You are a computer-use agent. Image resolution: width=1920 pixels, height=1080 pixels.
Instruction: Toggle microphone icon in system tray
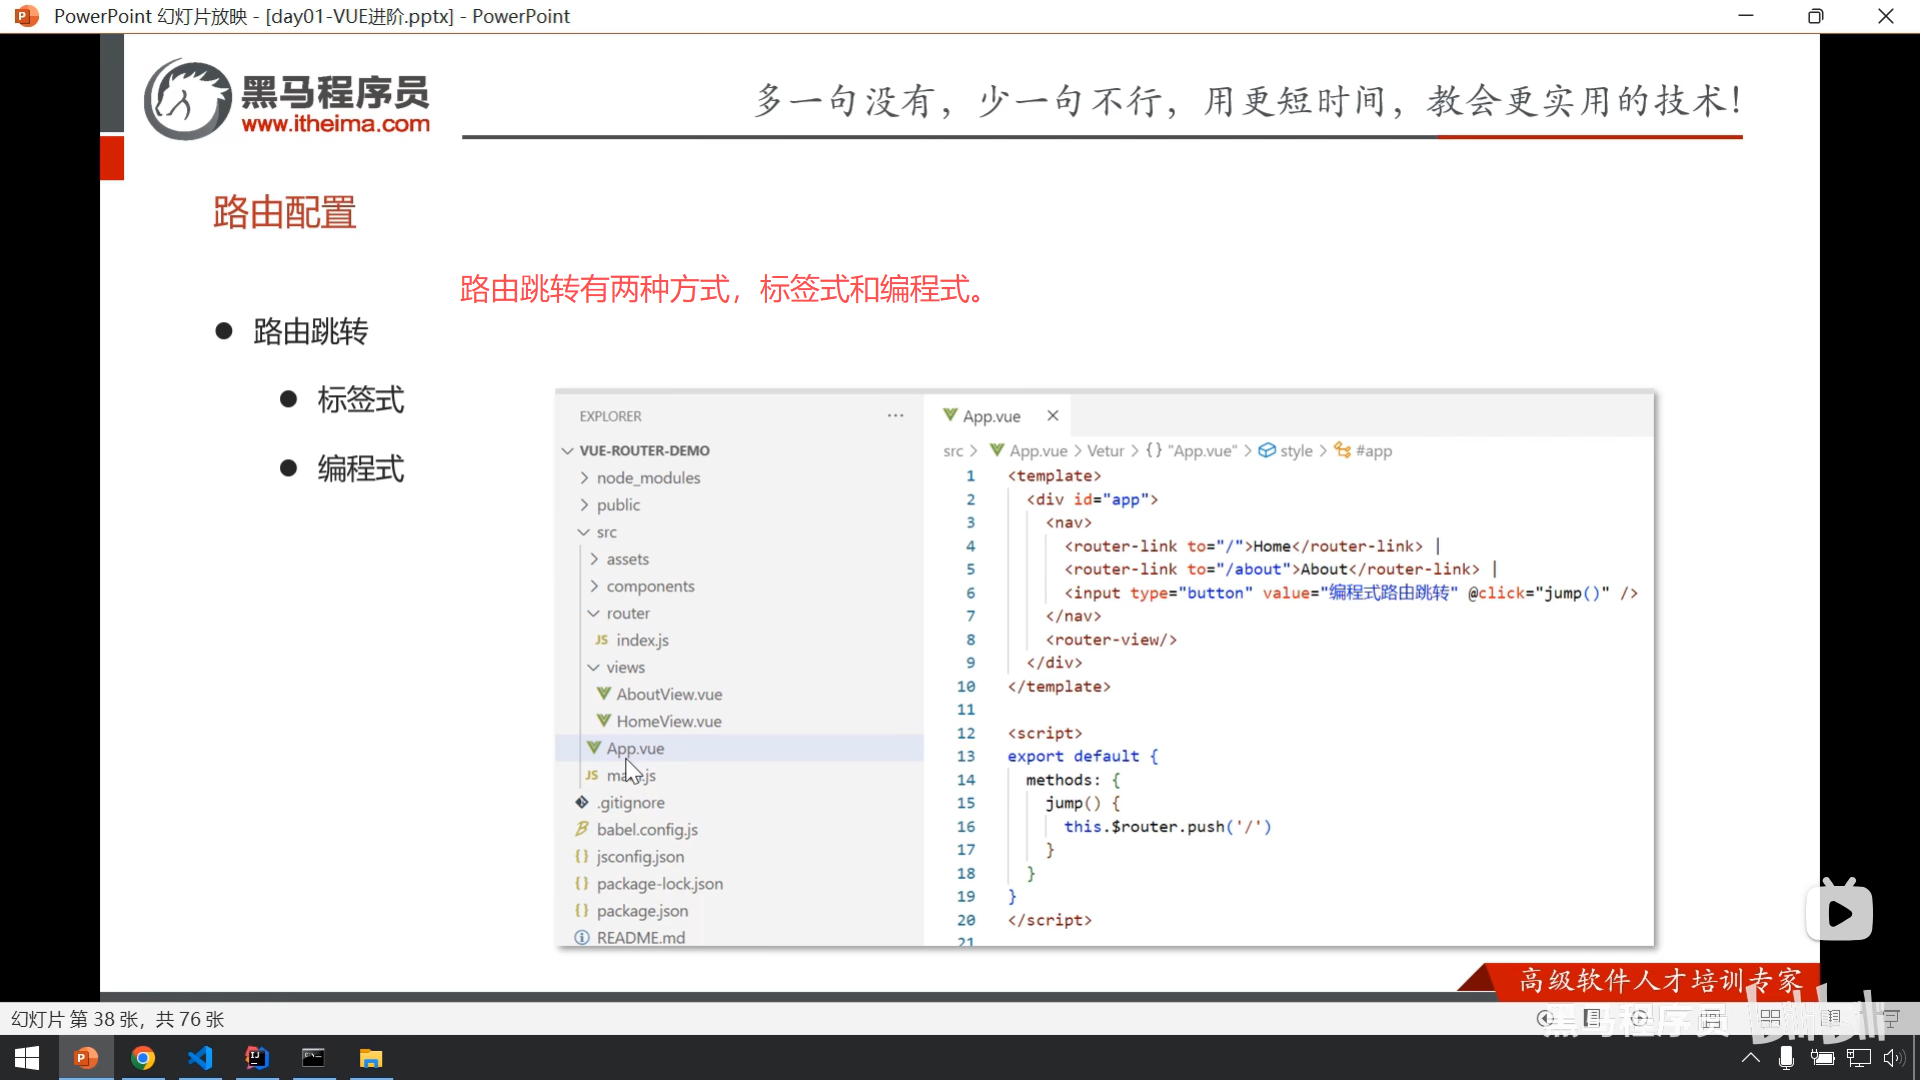1786,1058
